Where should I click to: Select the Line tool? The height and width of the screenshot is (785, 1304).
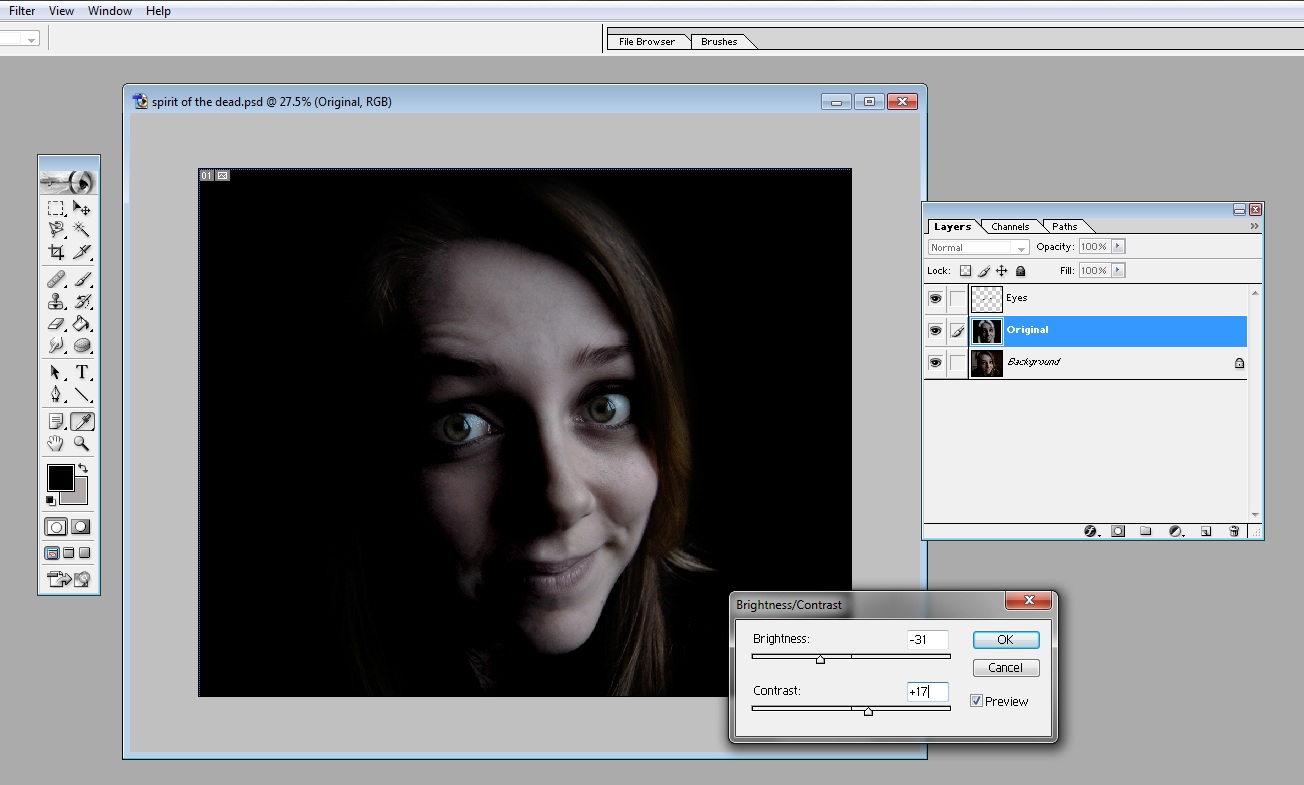(82, 394)
